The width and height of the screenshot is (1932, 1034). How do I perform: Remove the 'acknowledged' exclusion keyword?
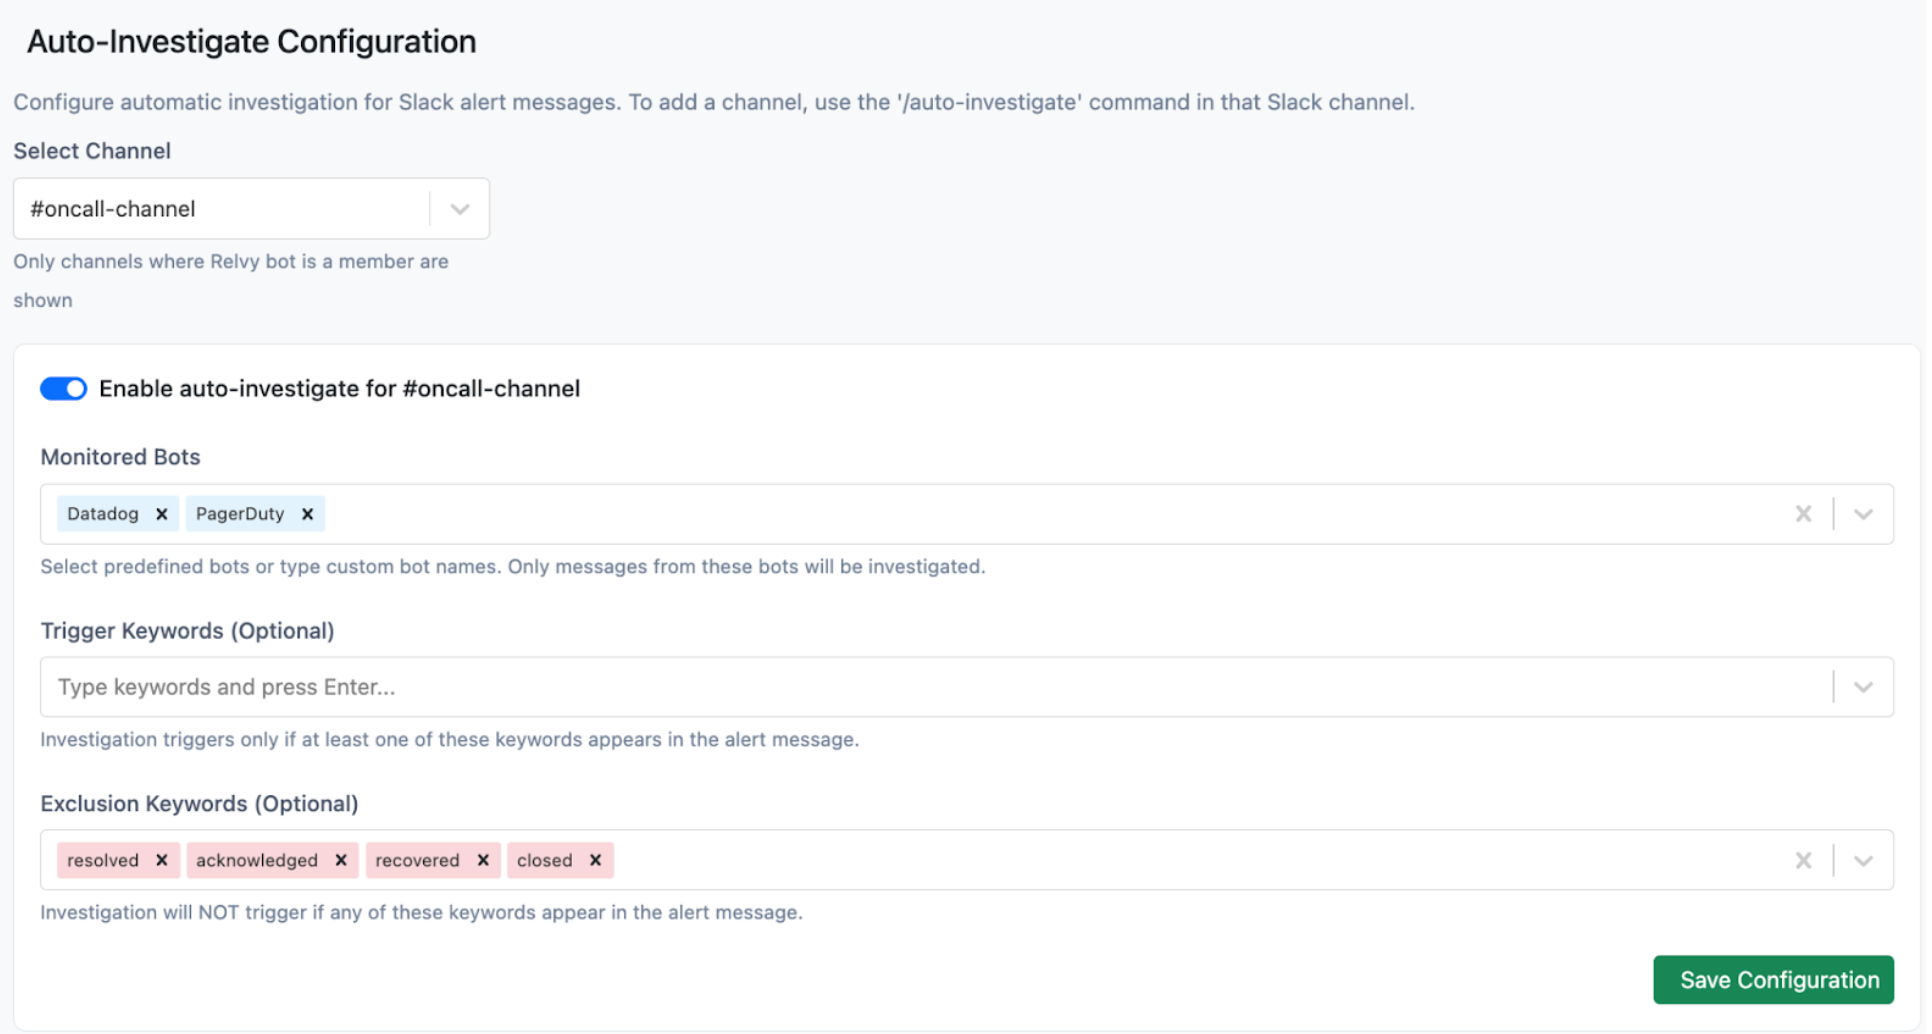click(x=341, y=860)
